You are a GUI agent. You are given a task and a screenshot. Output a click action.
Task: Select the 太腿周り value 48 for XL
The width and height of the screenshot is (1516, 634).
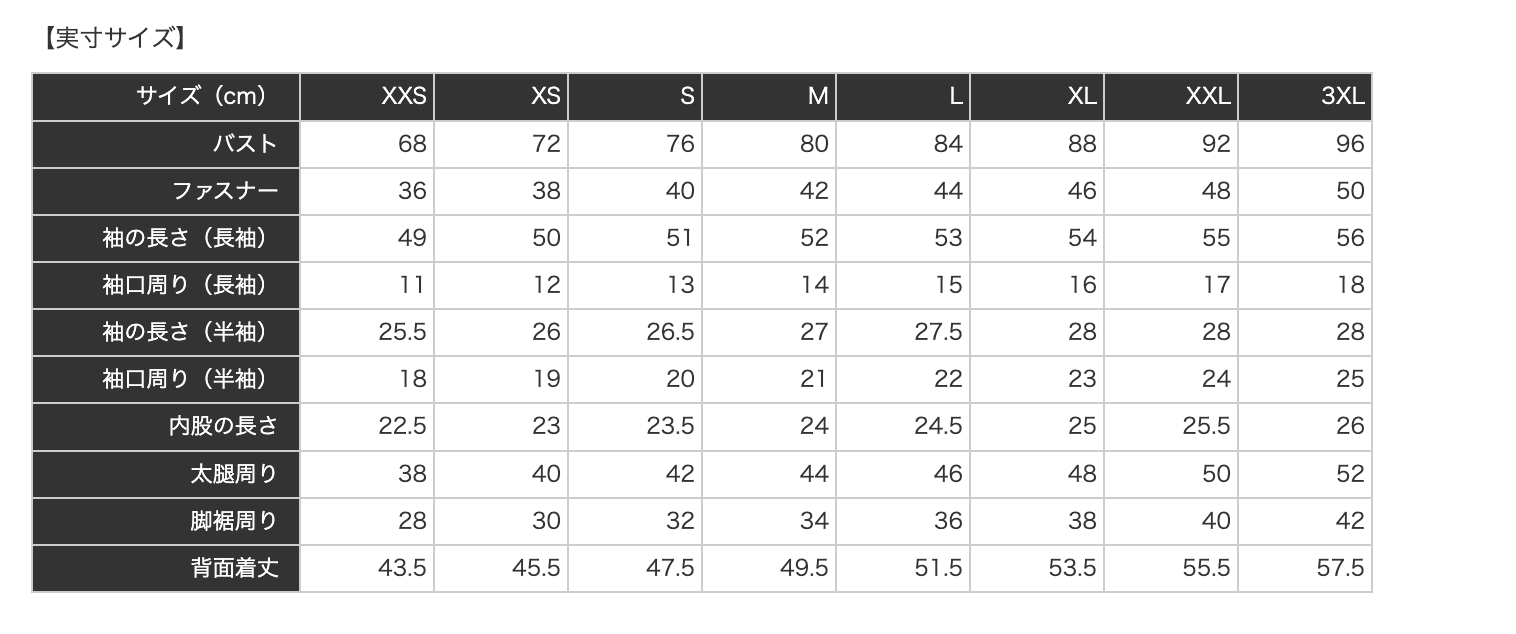[x=1082, y=474]
